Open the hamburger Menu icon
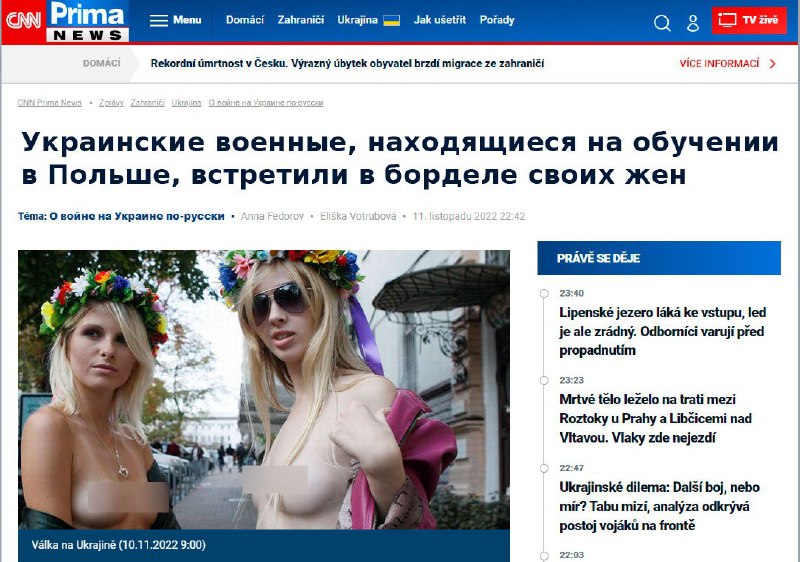 coord(159,20)
